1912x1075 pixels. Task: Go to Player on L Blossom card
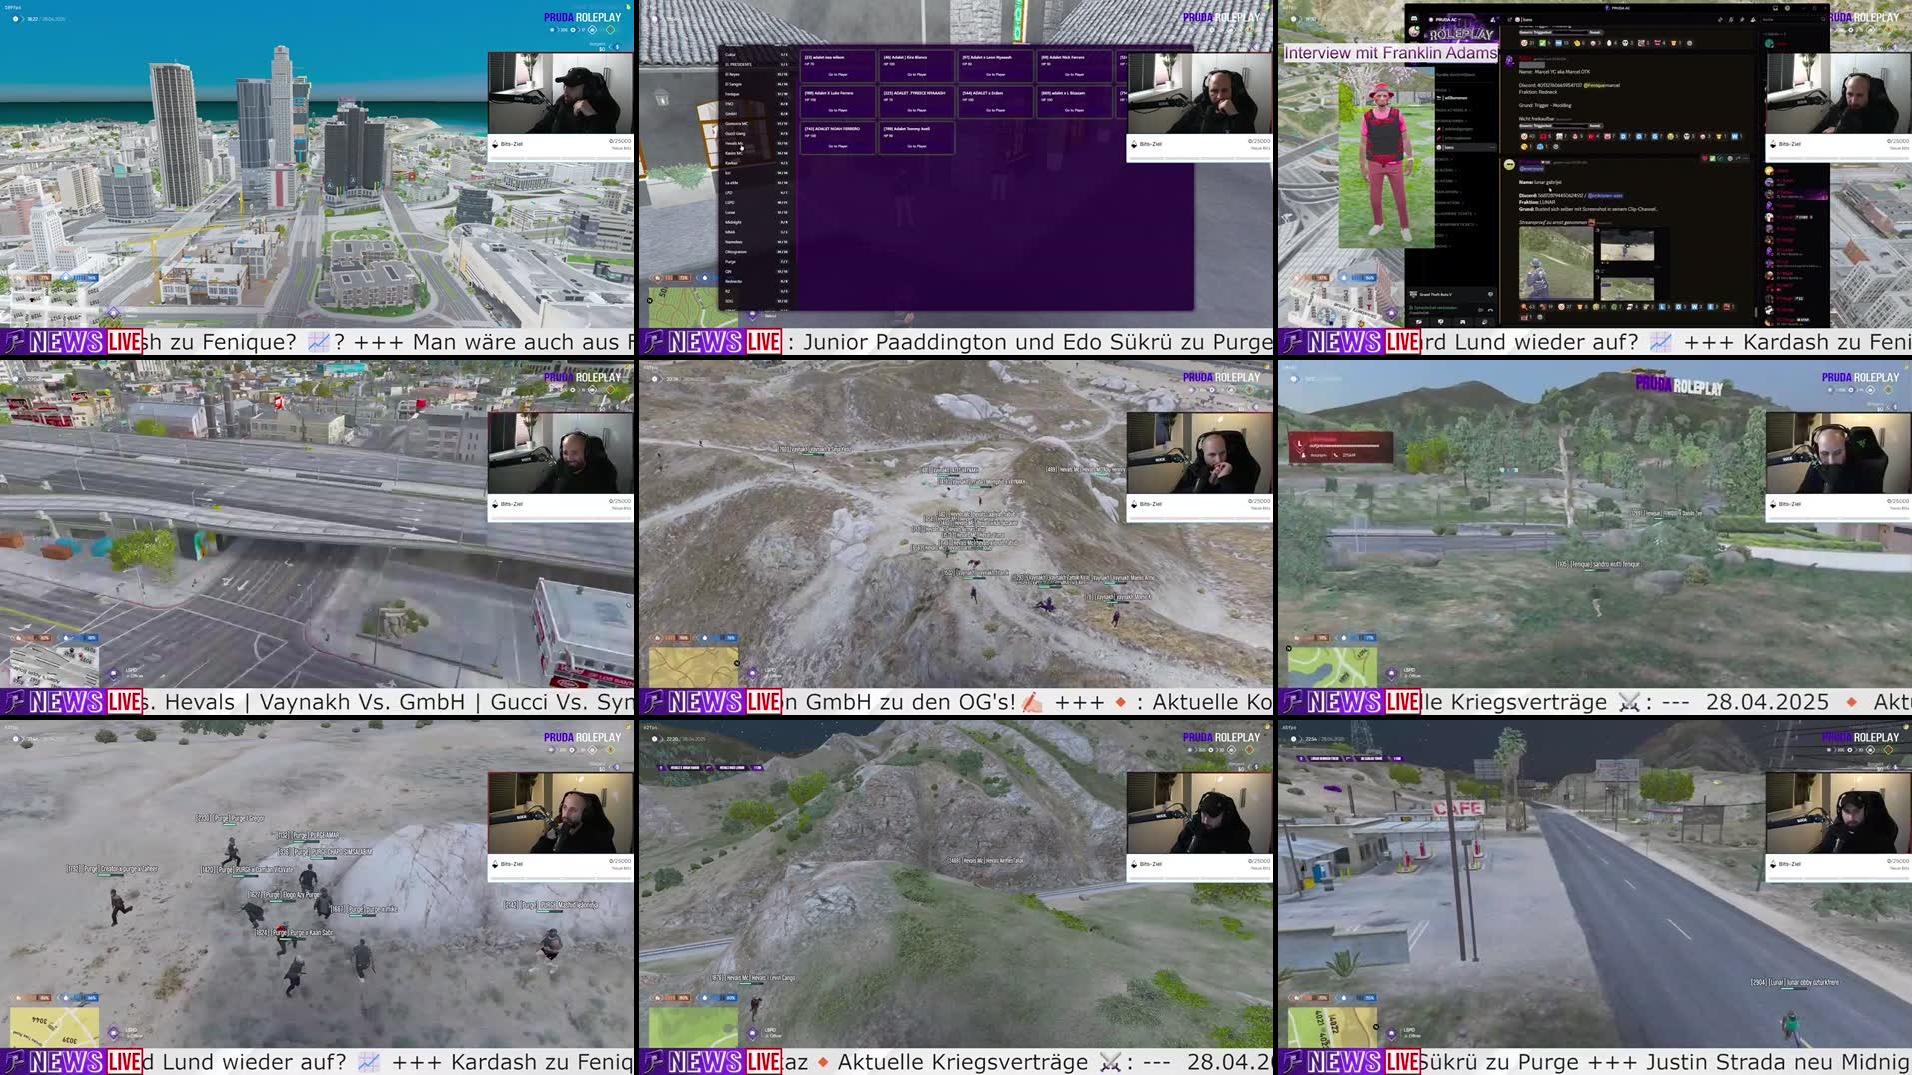1075,110
